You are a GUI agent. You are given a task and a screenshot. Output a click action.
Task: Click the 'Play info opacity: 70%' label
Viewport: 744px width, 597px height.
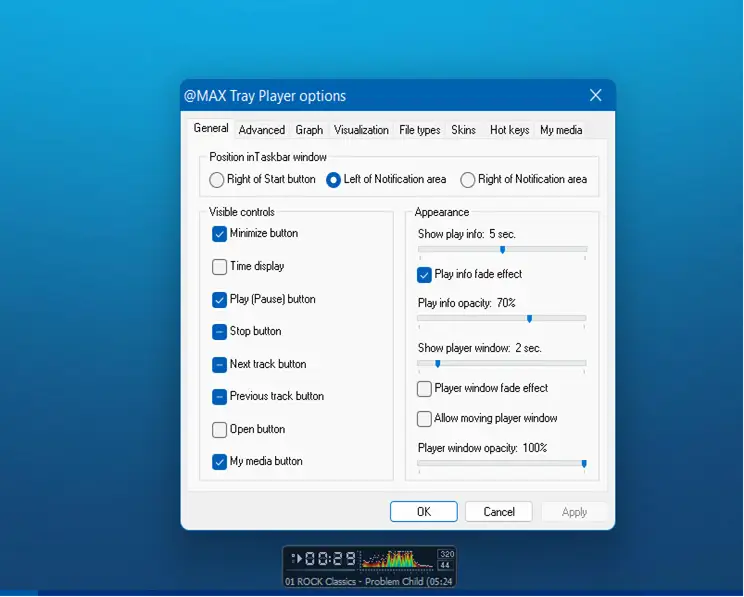(466, 303)
